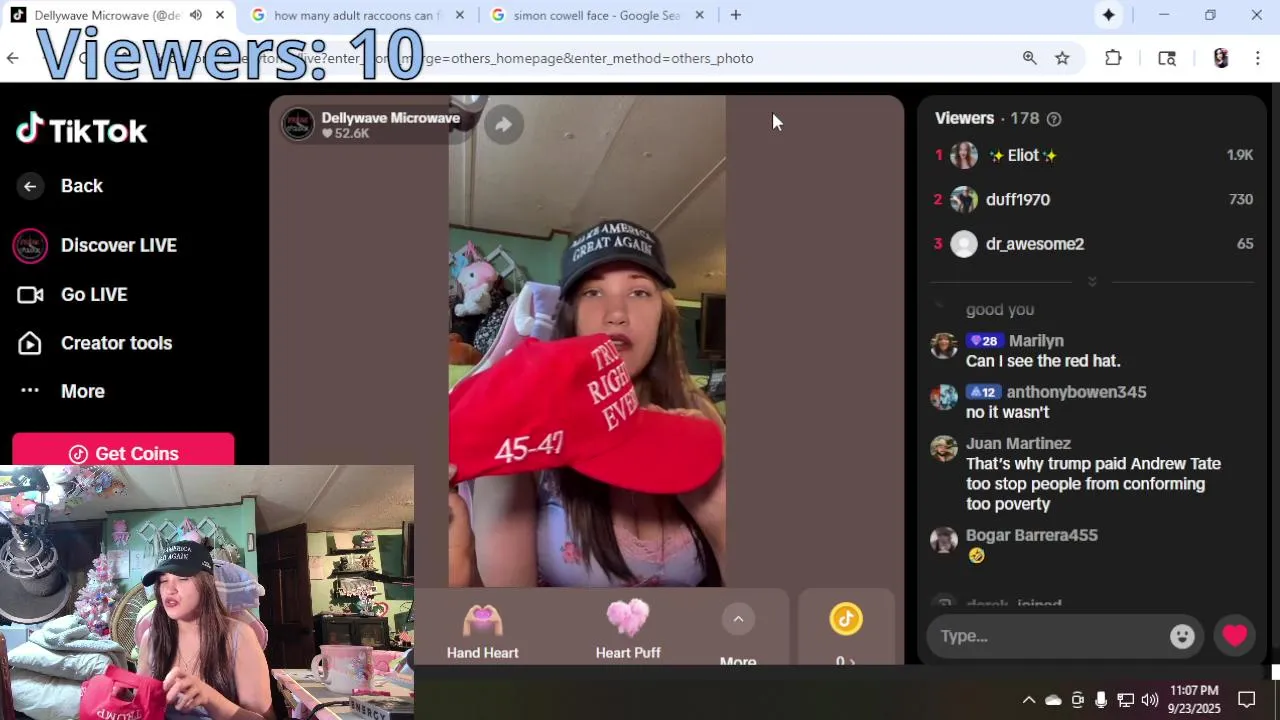This screenshot has height=720, width=1280.
Task: Open duff1970 viewer profile
Action: click(1017, 199)
